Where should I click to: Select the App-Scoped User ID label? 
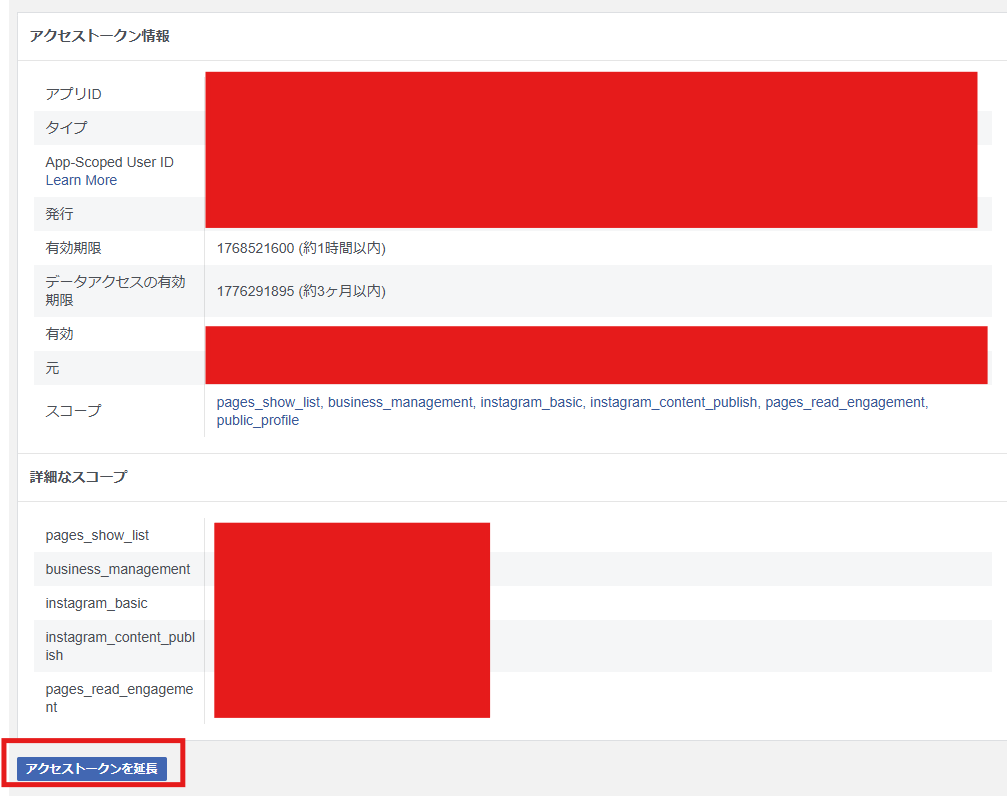coord(109,162)
